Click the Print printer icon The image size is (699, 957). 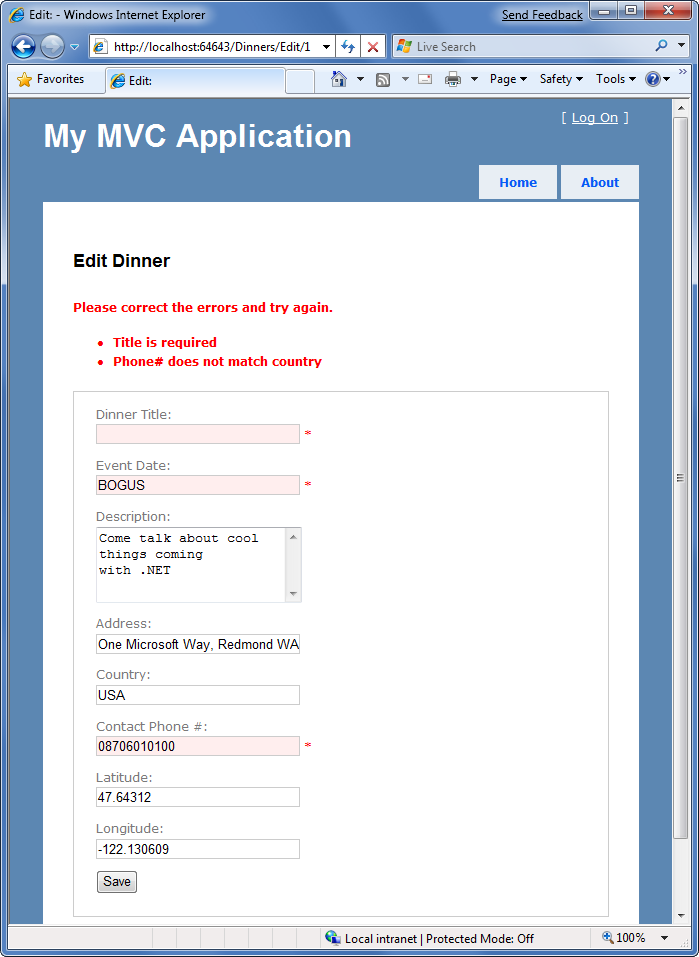click(x=452, y=79)
